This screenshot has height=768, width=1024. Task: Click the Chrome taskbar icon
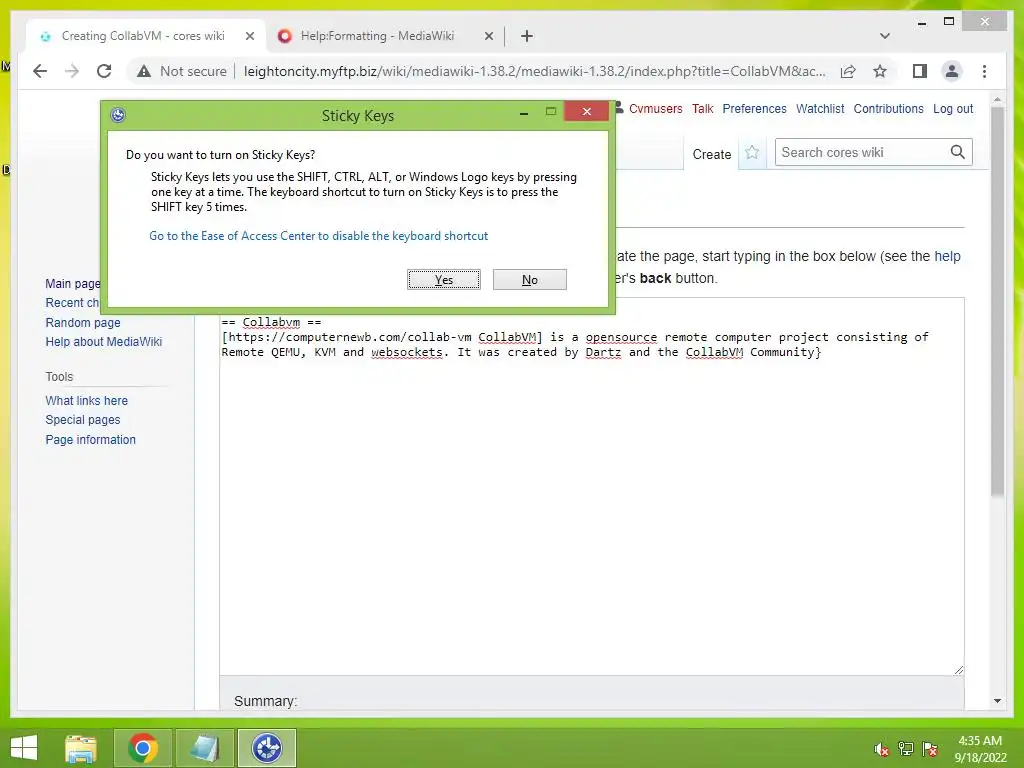pos(143,748)
